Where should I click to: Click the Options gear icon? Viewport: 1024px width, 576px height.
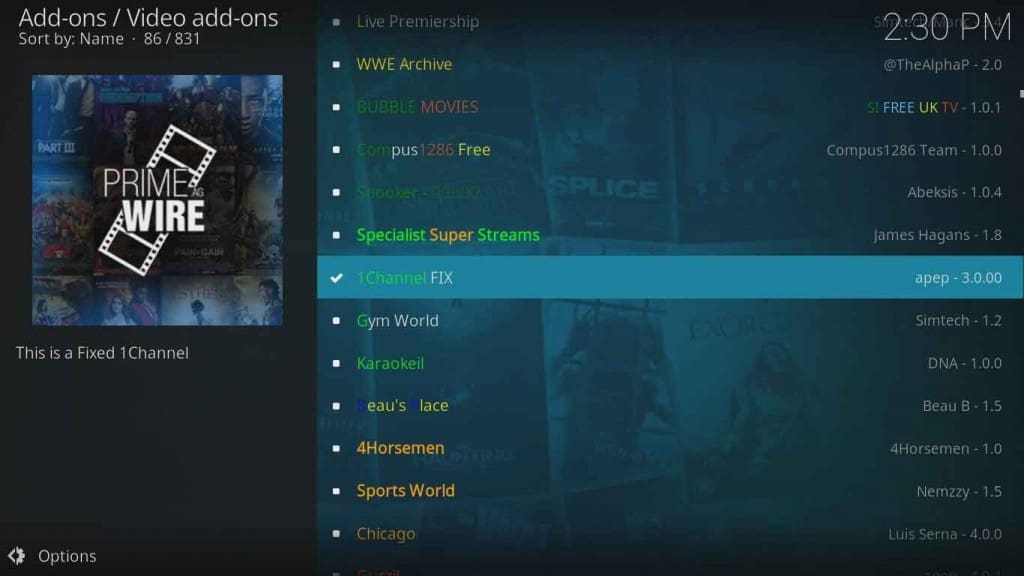(x=16, y=556)
